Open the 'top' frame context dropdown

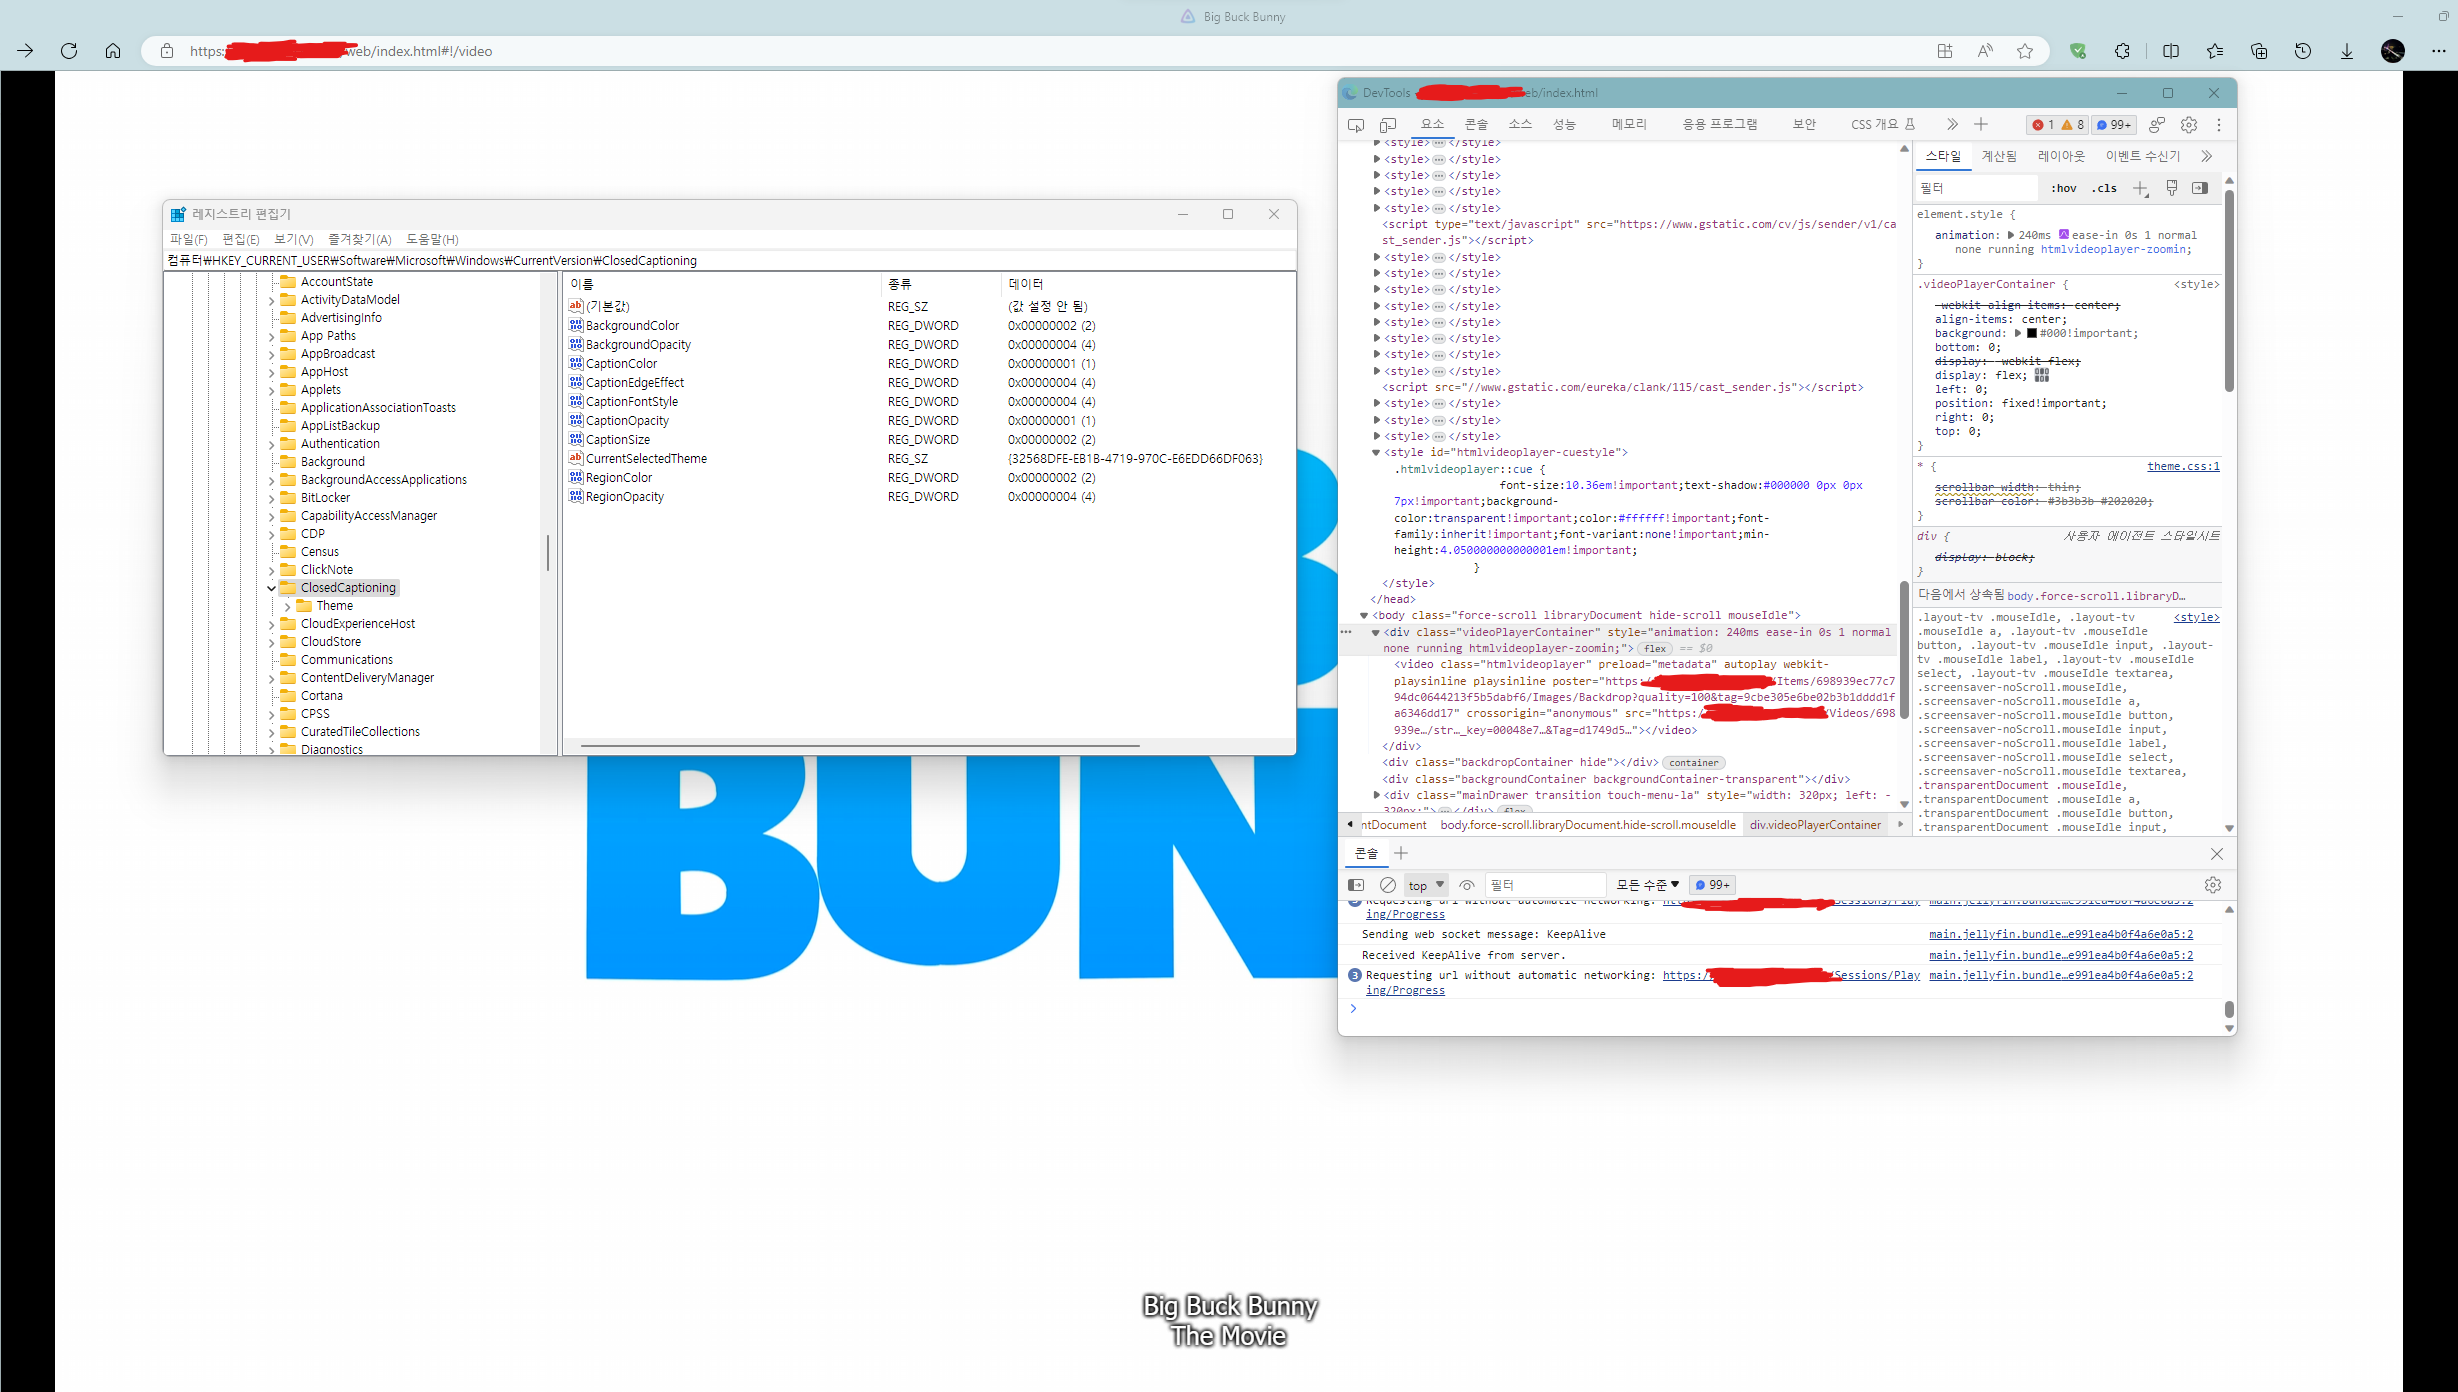[1425, 885]
